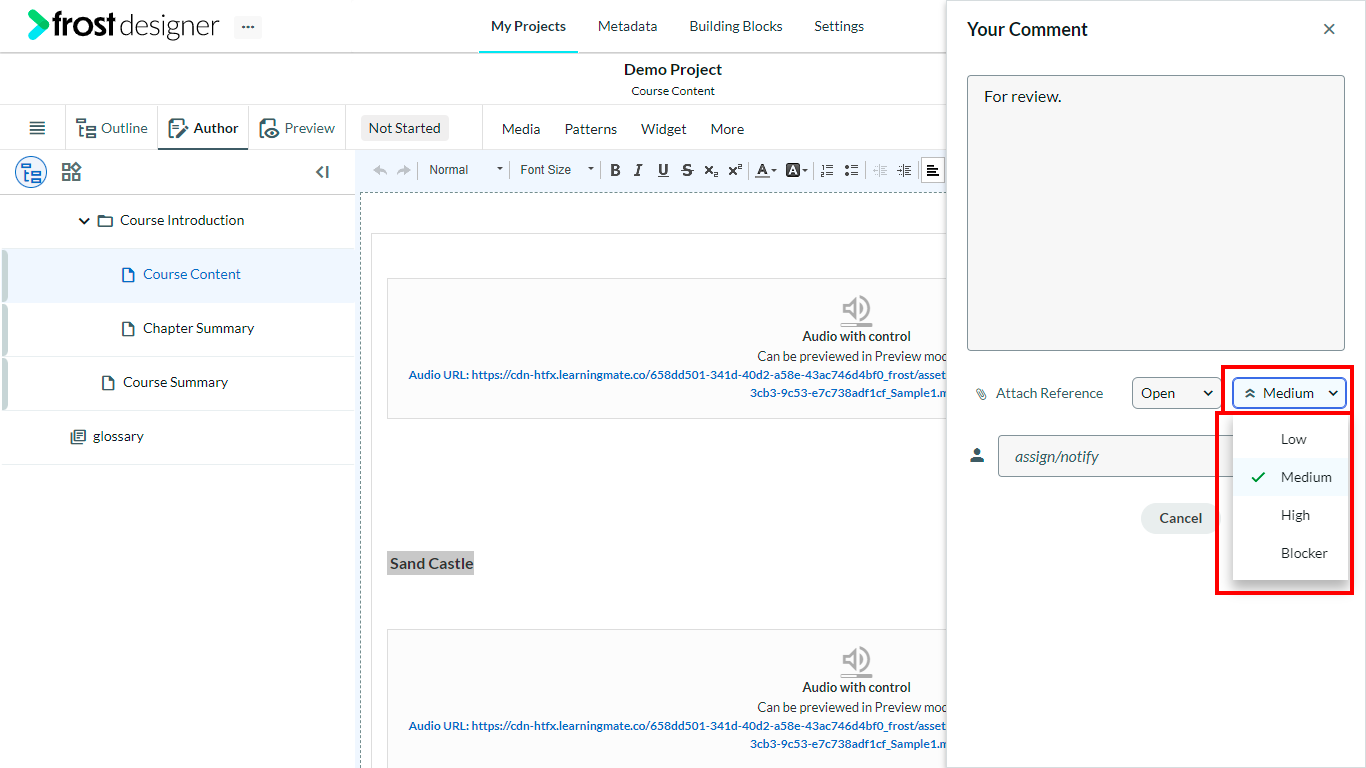Screen dimensions: 1366x768
Task: Switch to the Building Blocks tab
Action: [x=736, y=26]
